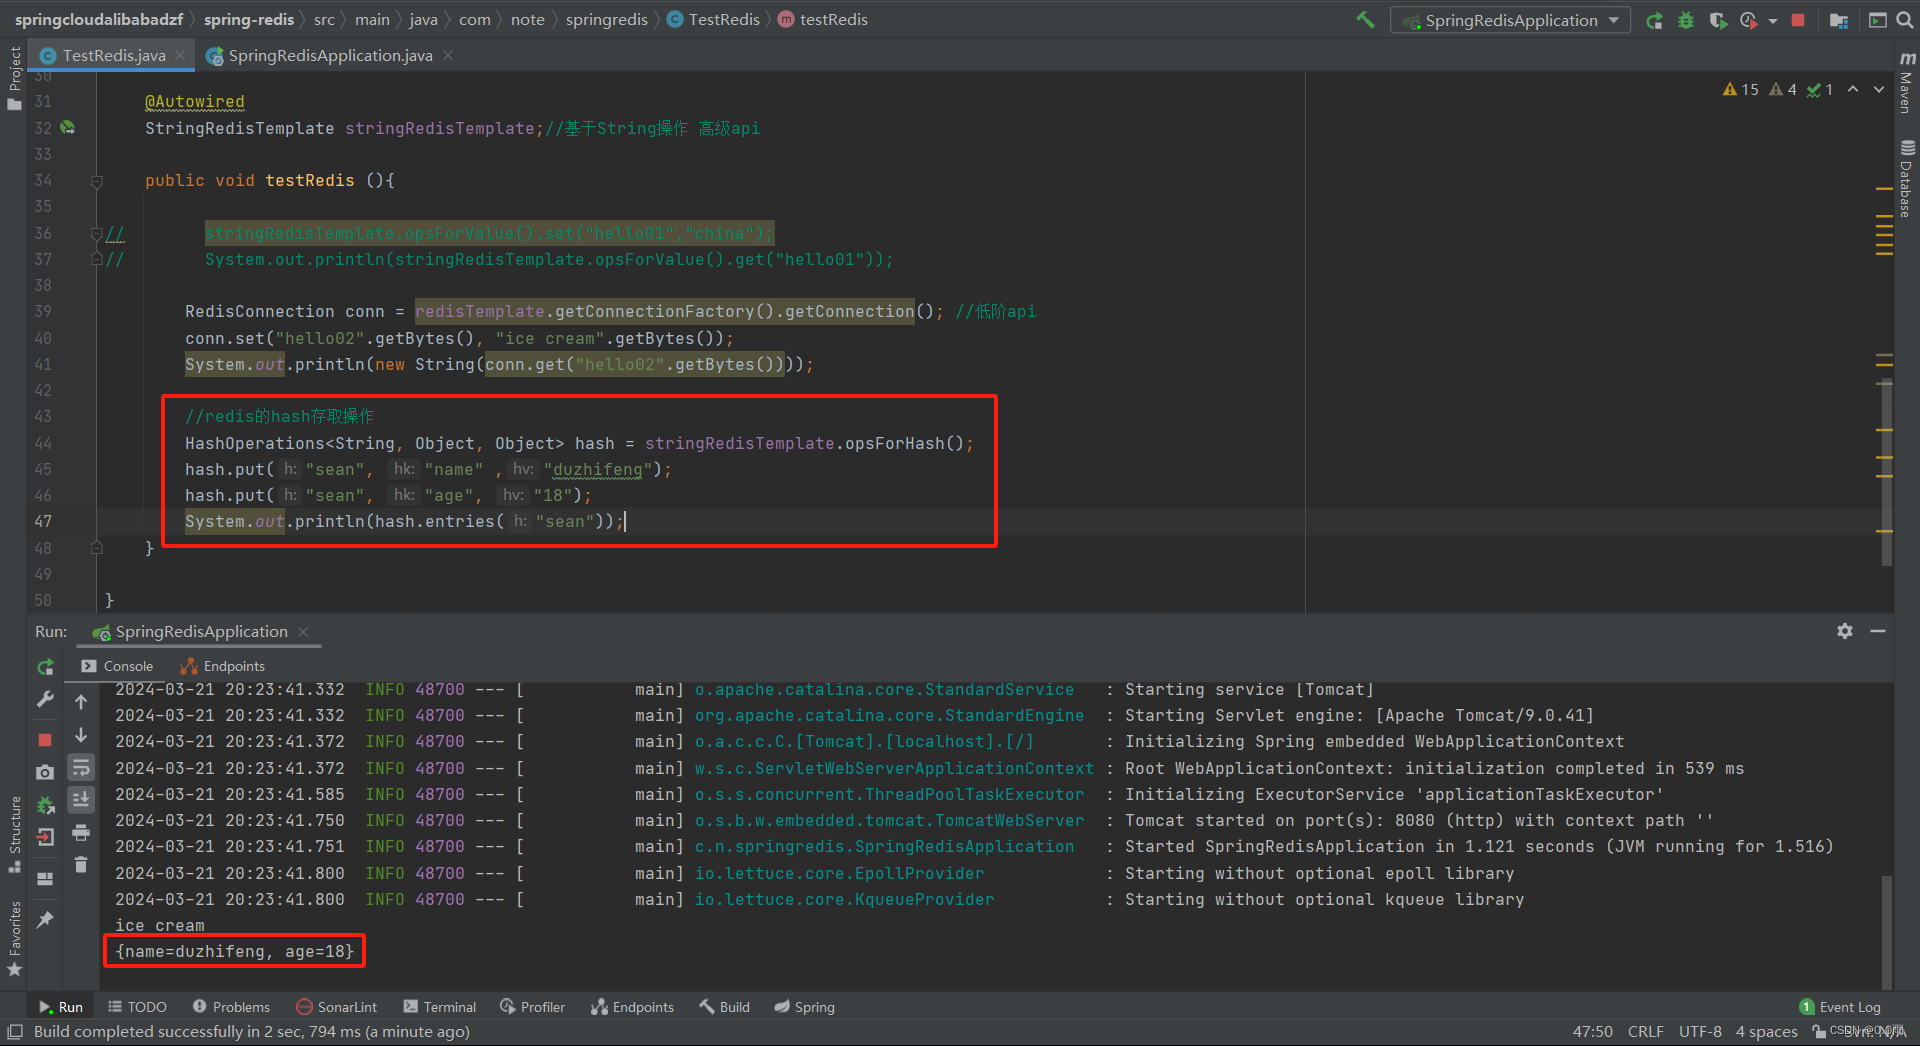Open line separator CRLF selector
1920x1046 pixels.
pos(1645,1031)
